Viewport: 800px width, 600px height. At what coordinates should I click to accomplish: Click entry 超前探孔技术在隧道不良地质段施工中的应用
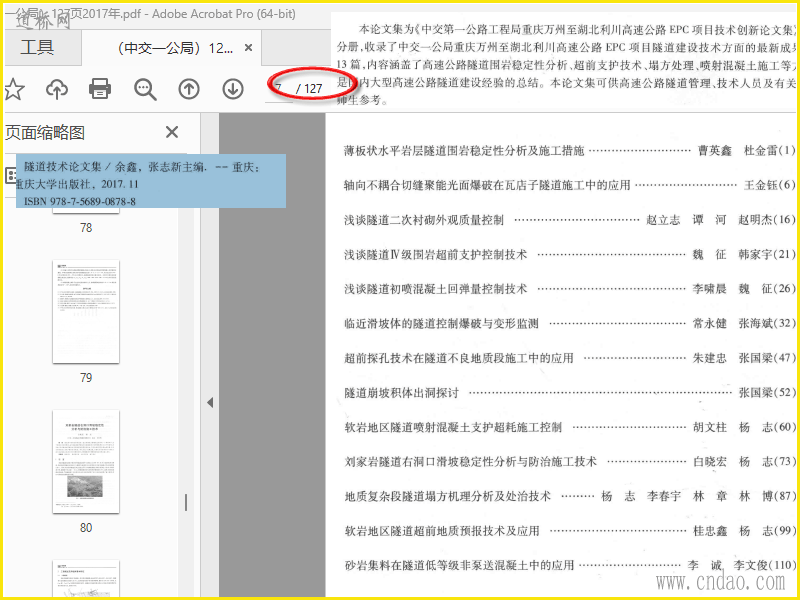pyautogui.click(x=459, y=358)
